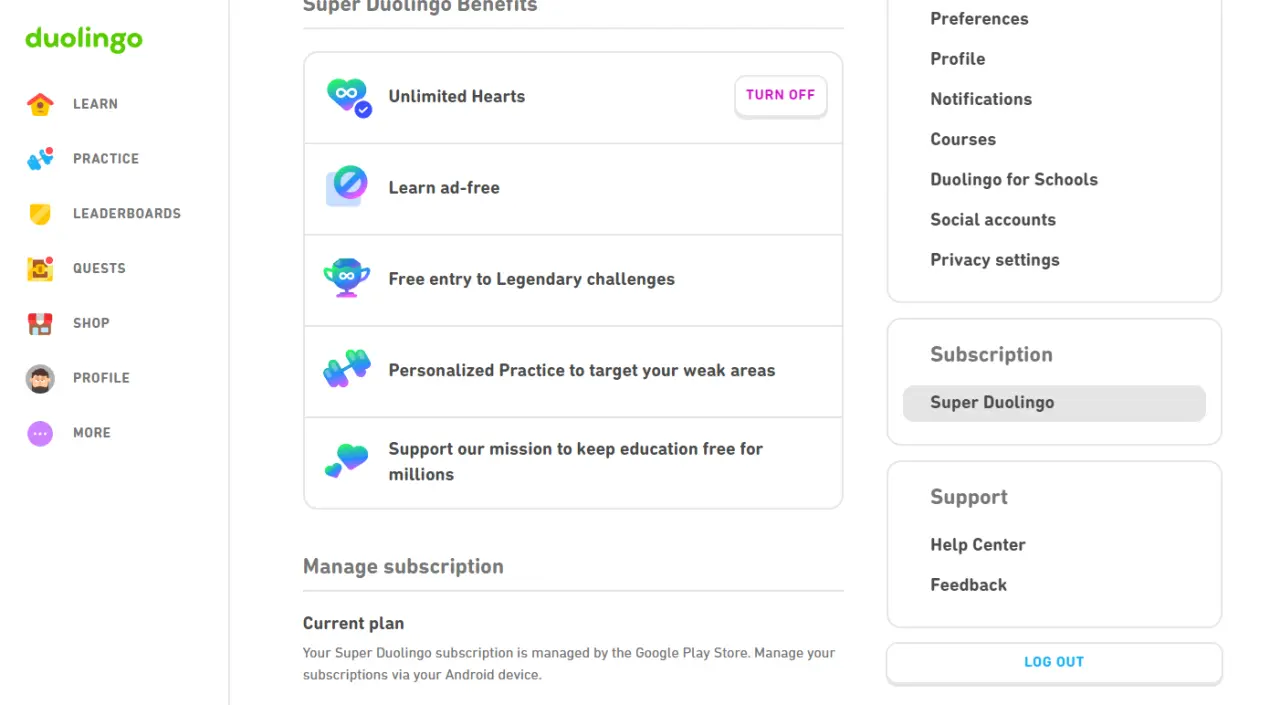Select the Practice dumbbell icon
This screenshot has width=1280, height=705.
coord(40,159)
